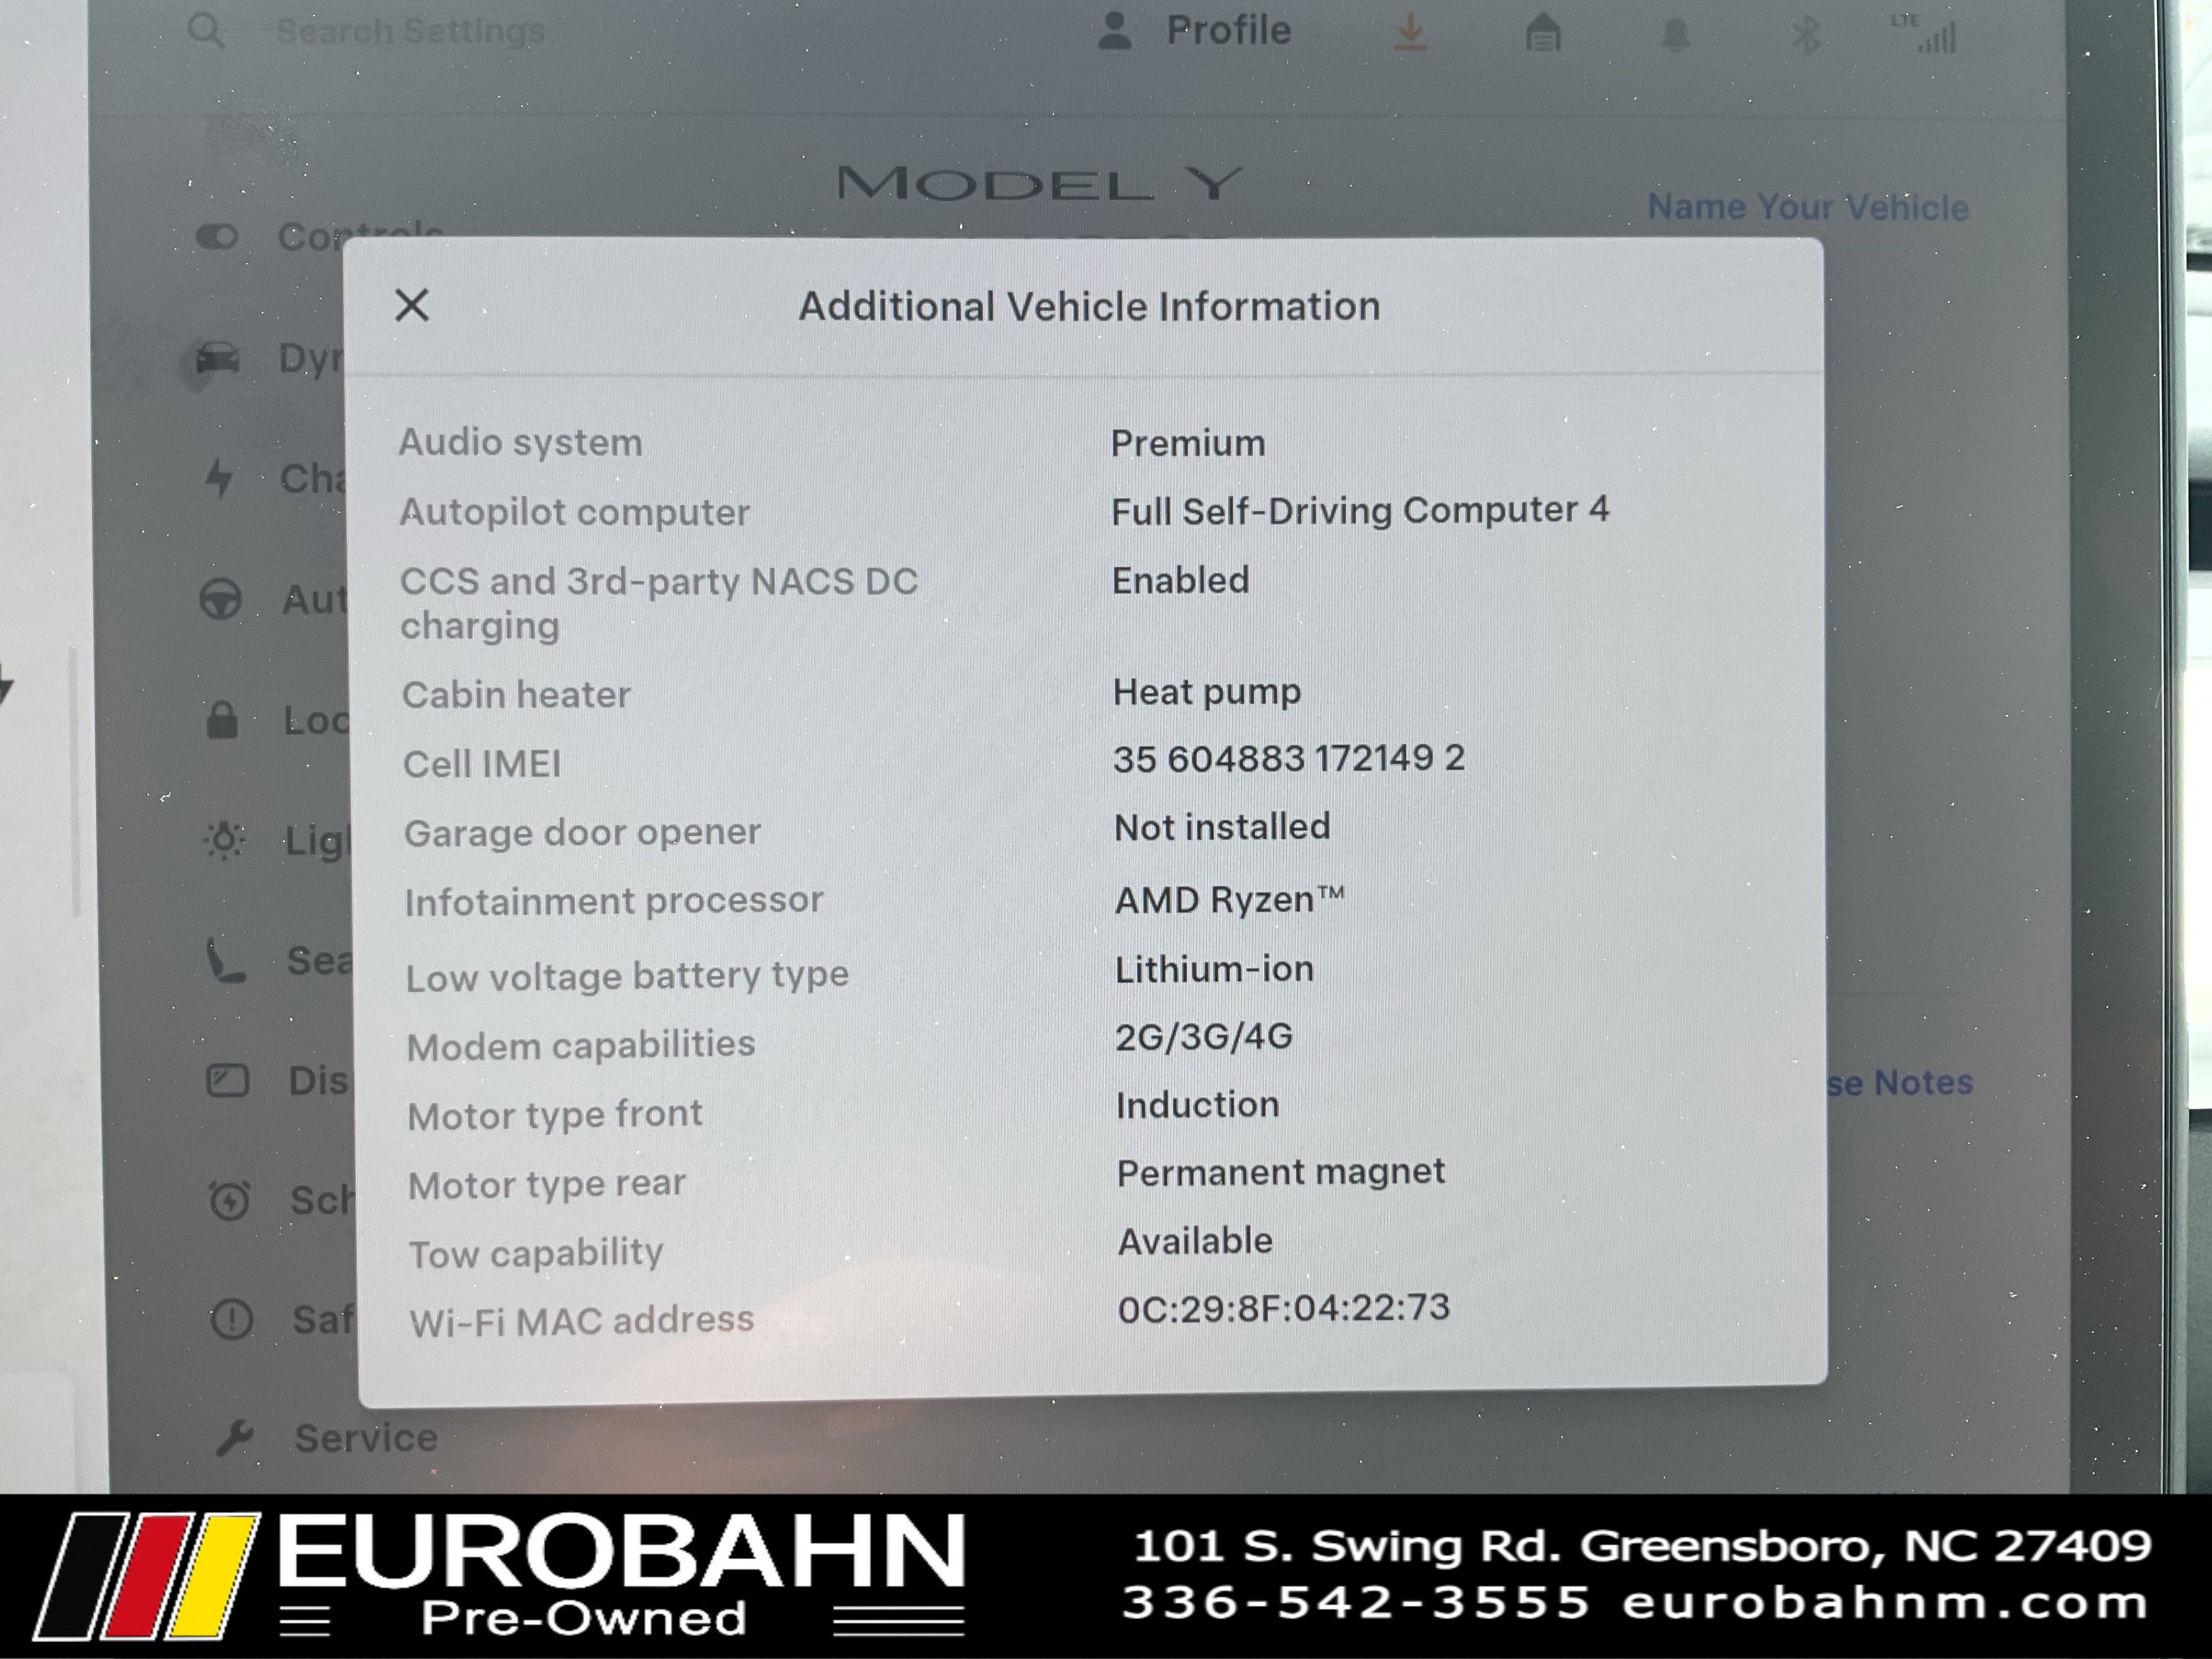Select Autopilot steering wheel icon

[x=220, y=600]
